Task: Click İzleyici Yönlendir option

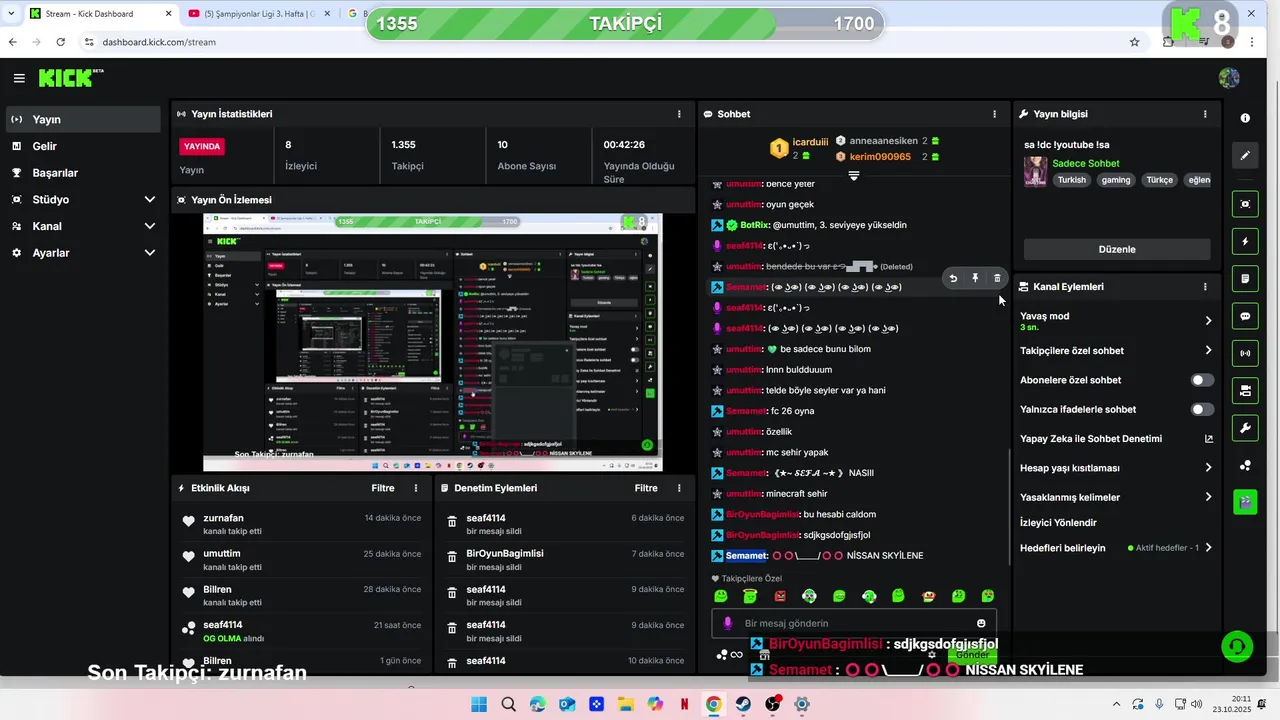Action: [x=1058, y=522]
